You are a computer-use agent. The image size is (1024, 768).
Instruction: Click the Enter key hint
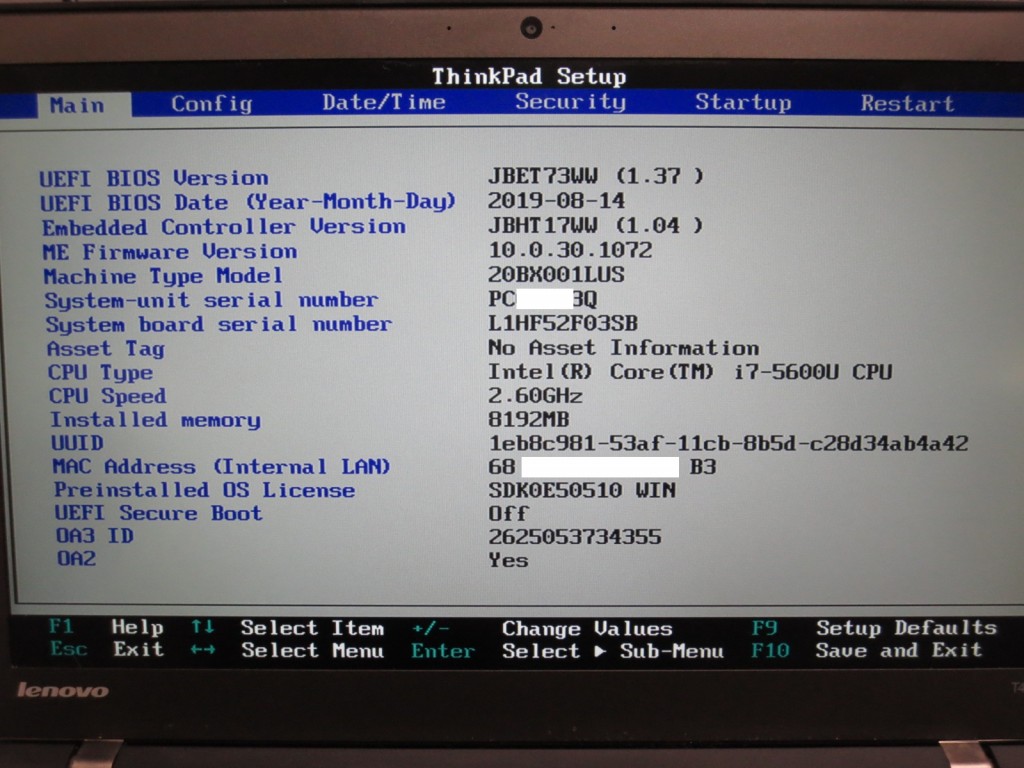443,651
